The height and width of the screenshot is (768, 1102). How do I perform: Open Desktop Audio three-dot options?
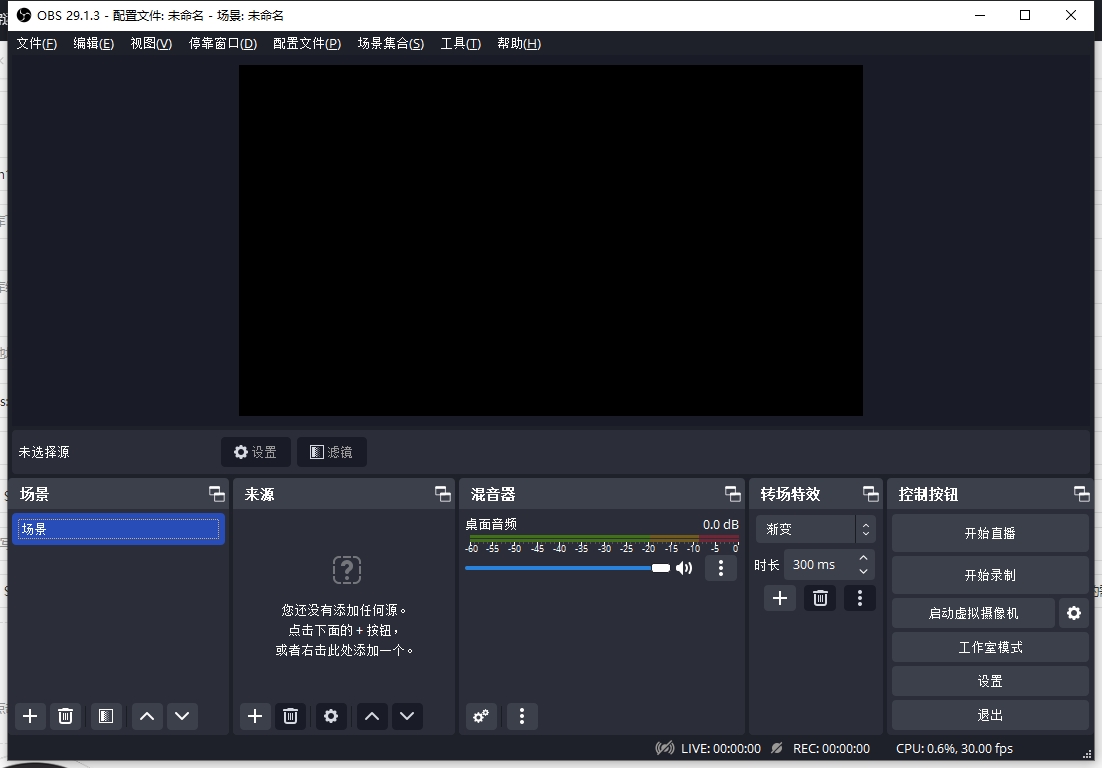(720, 568)
